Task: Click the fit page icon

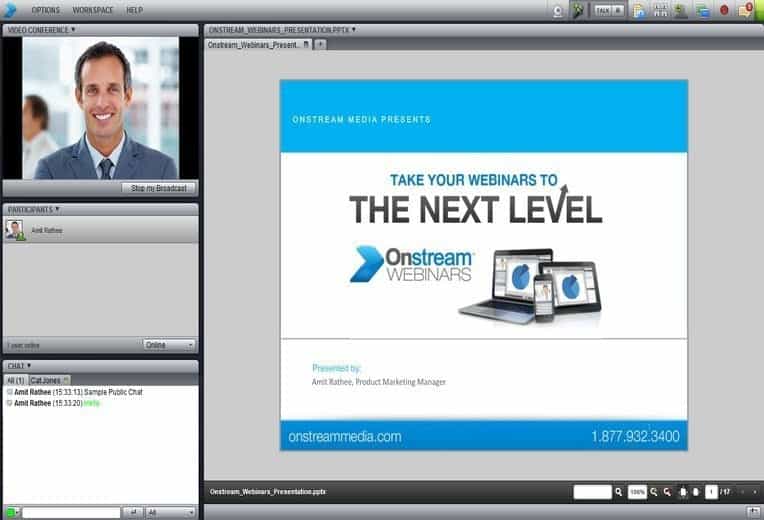Action: coord(696,492)
